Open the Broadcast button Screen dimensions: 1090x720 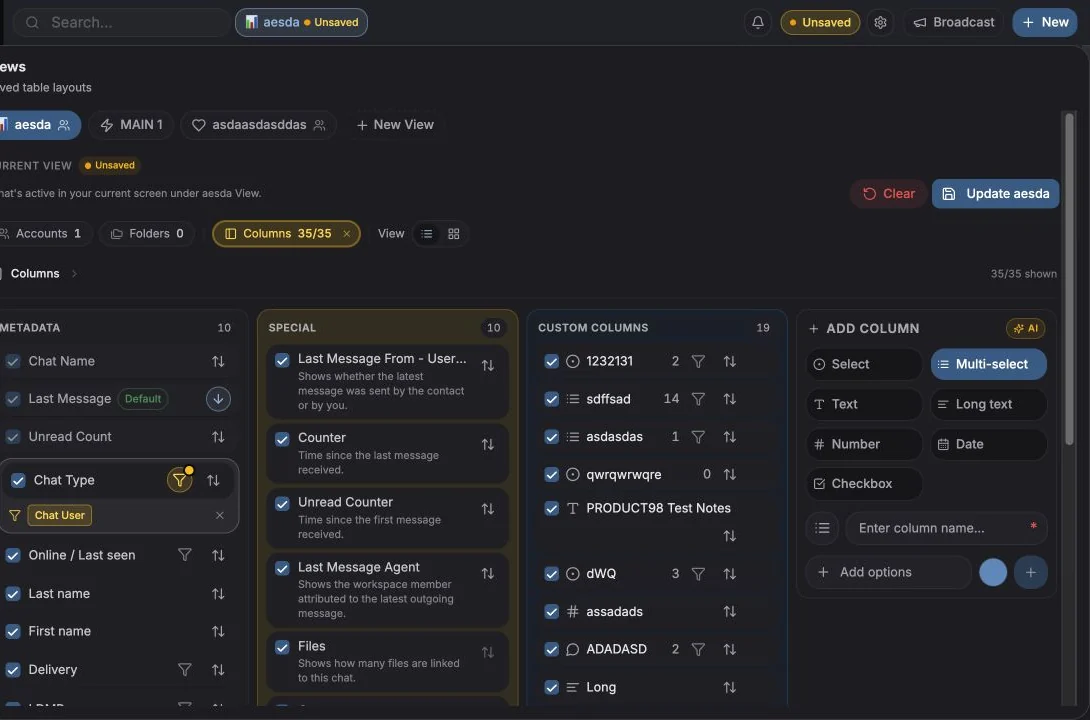click(x=954, y=22)
